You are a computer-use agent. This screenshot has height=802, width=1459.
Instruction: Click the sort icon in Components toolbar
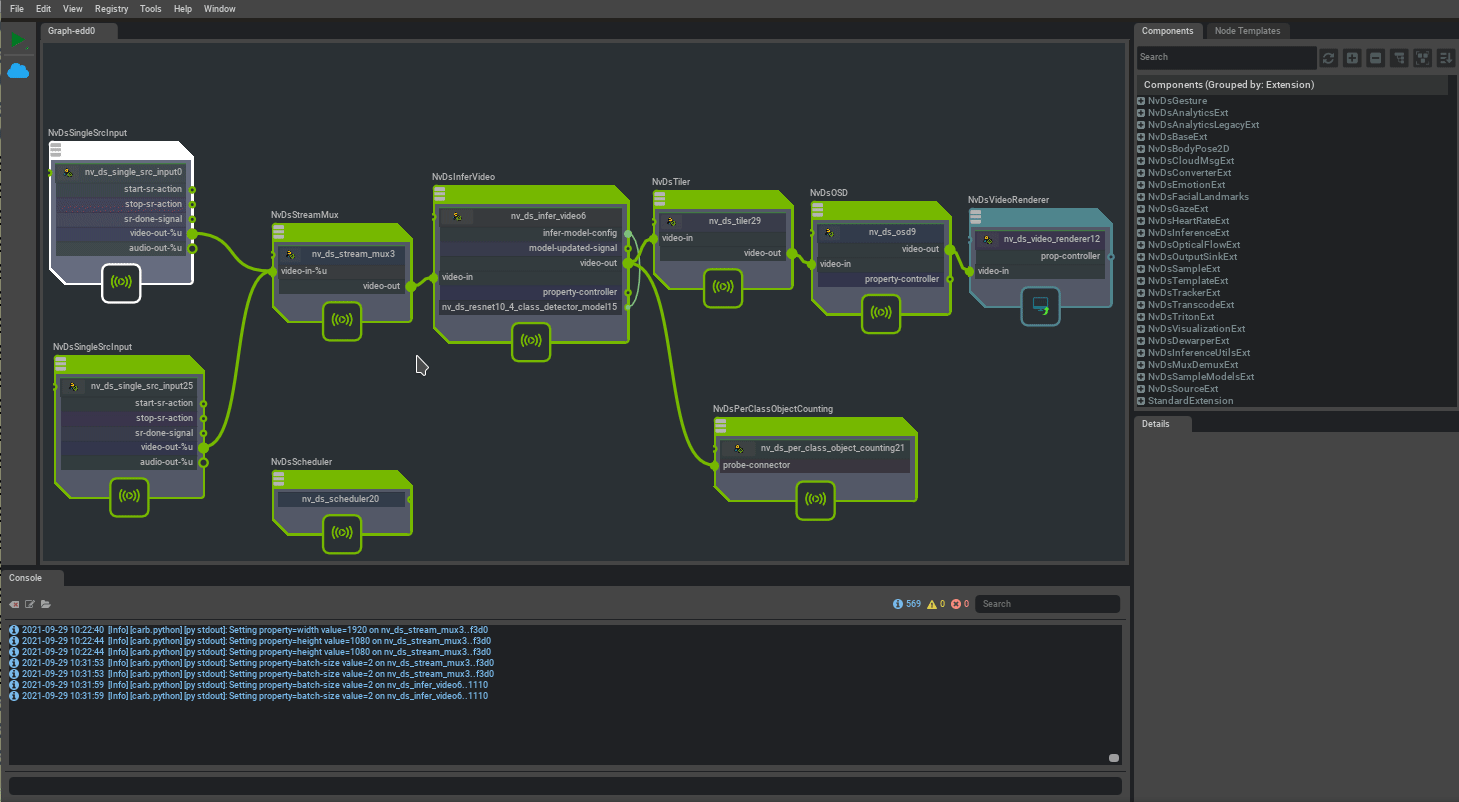pos(1446,58)
